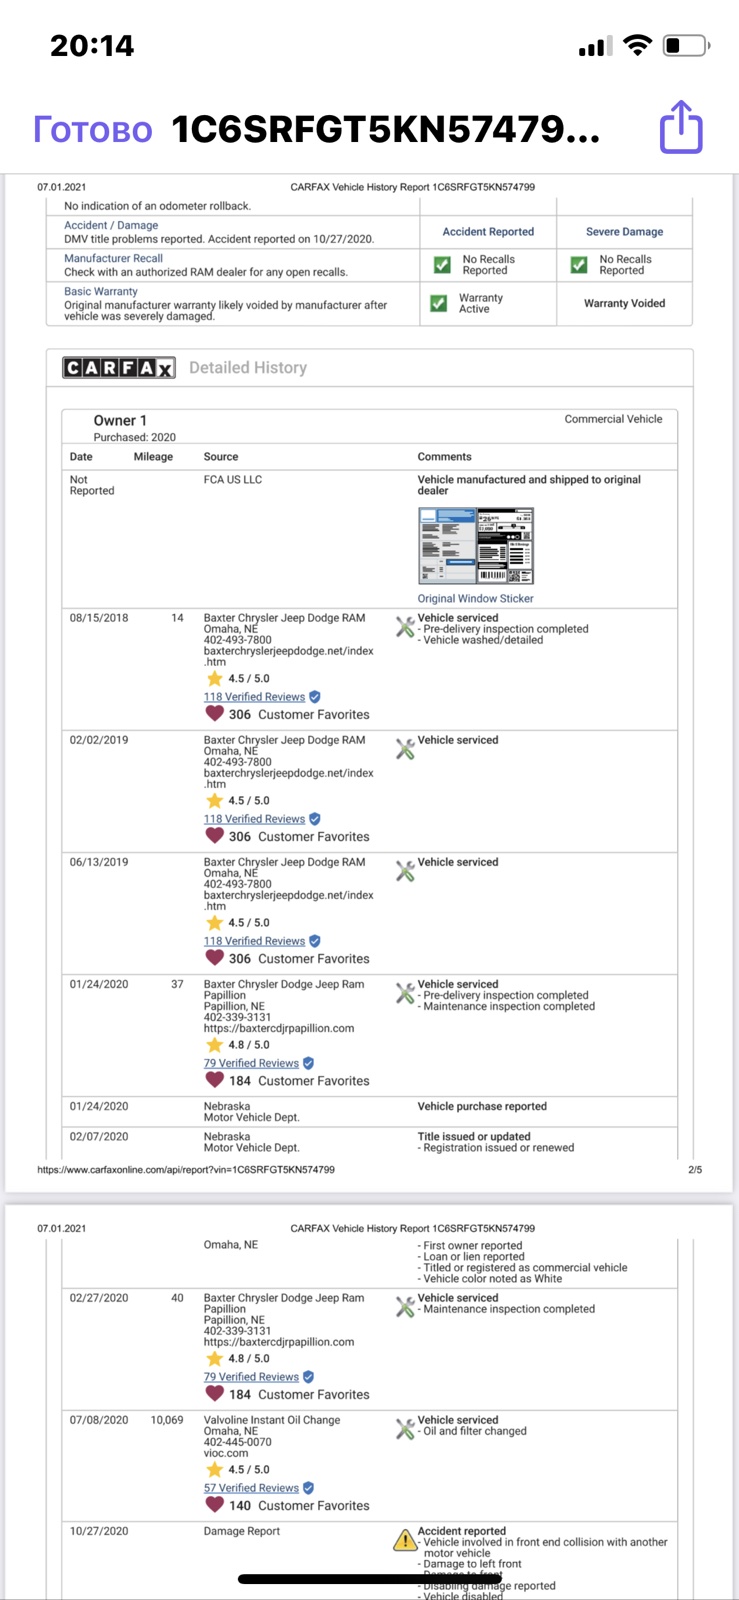Click the Manufacturer Recall heading link
This screenshot has height=1600, width=739.
113,258
